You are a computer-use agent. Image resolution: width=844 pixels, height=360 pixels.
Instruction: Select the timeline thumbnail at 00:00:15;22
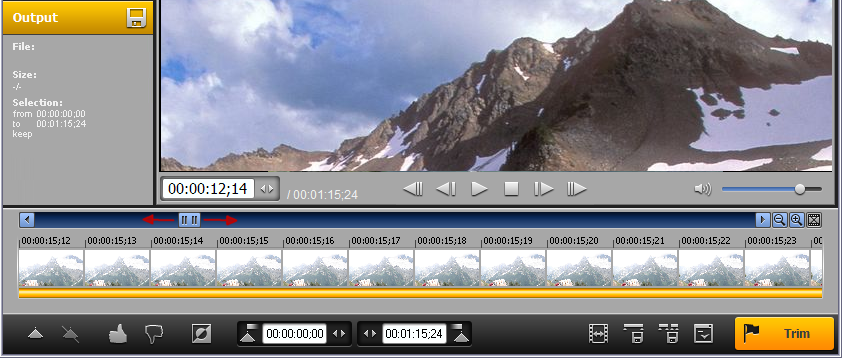click(712, 267)
